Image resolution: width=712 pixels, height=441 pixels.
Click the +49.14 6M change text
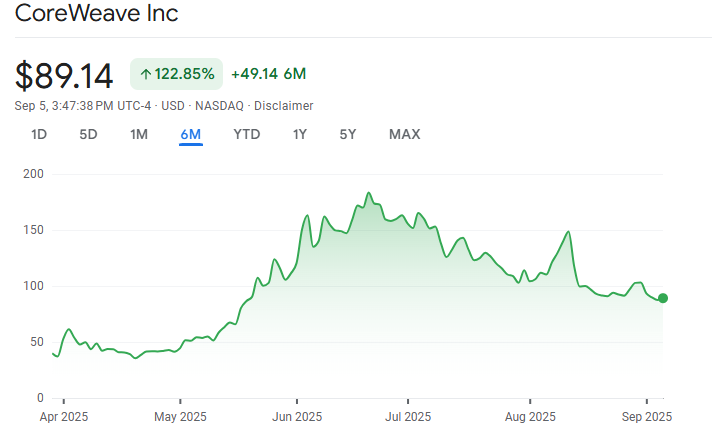point(268,74)
